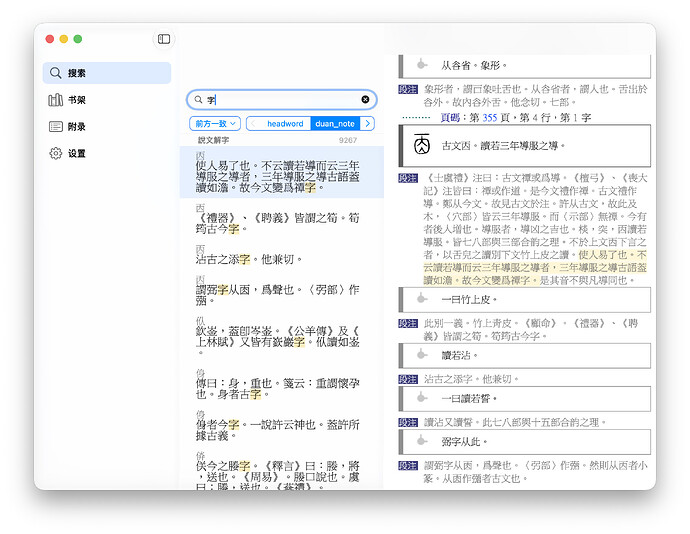Image resolution: width=690 pixels, height=534 pixels.
Task: Open the 附录 appendix section
Action: (x=106, y=127)
